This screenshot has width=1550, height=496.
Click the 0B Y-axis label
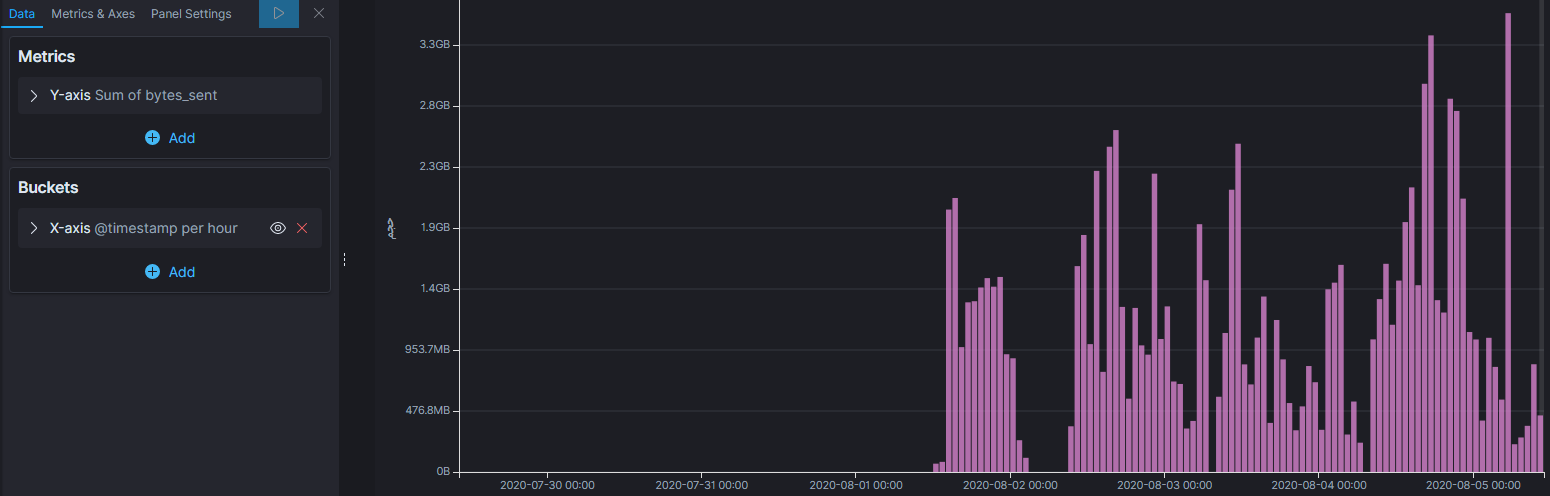(x=445, y=471)
